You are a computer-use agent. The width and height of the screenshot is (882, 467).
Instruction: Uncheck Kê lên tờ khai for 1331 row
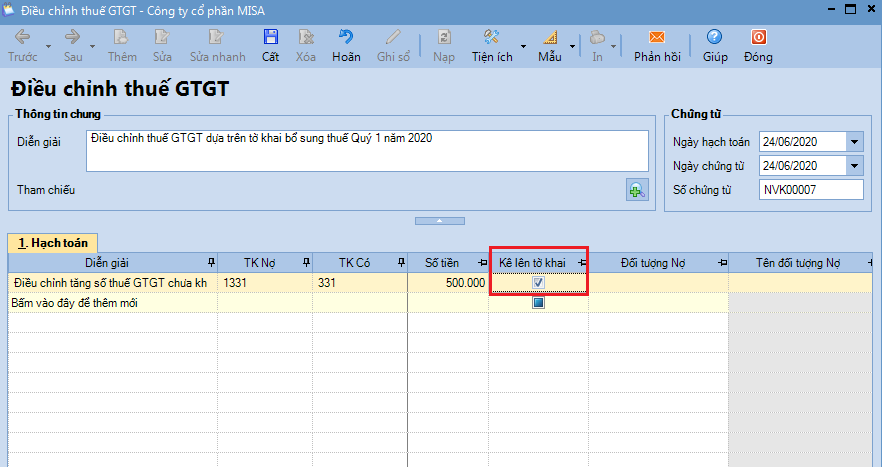click(x=538, y=282)
